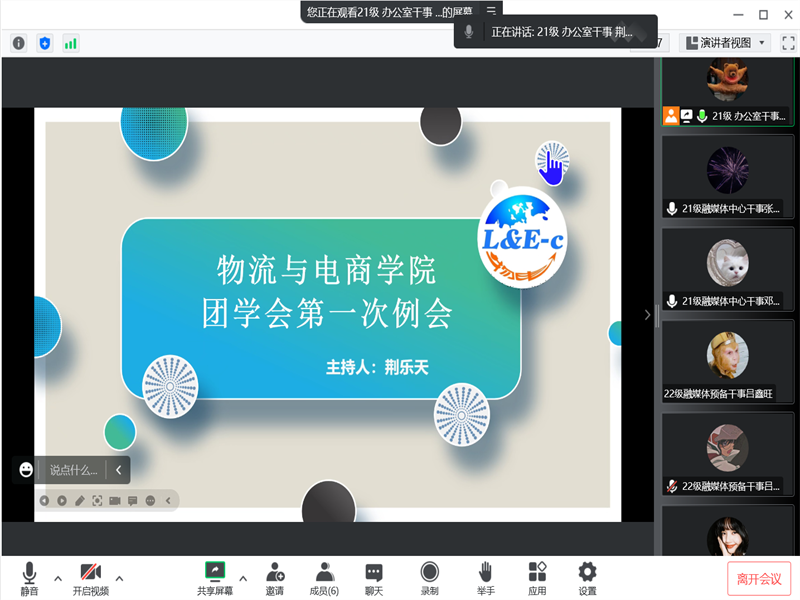This screenshot has width=800, height=600.
Task: Open the 应用 apps icon
Action: pos(537,577)
